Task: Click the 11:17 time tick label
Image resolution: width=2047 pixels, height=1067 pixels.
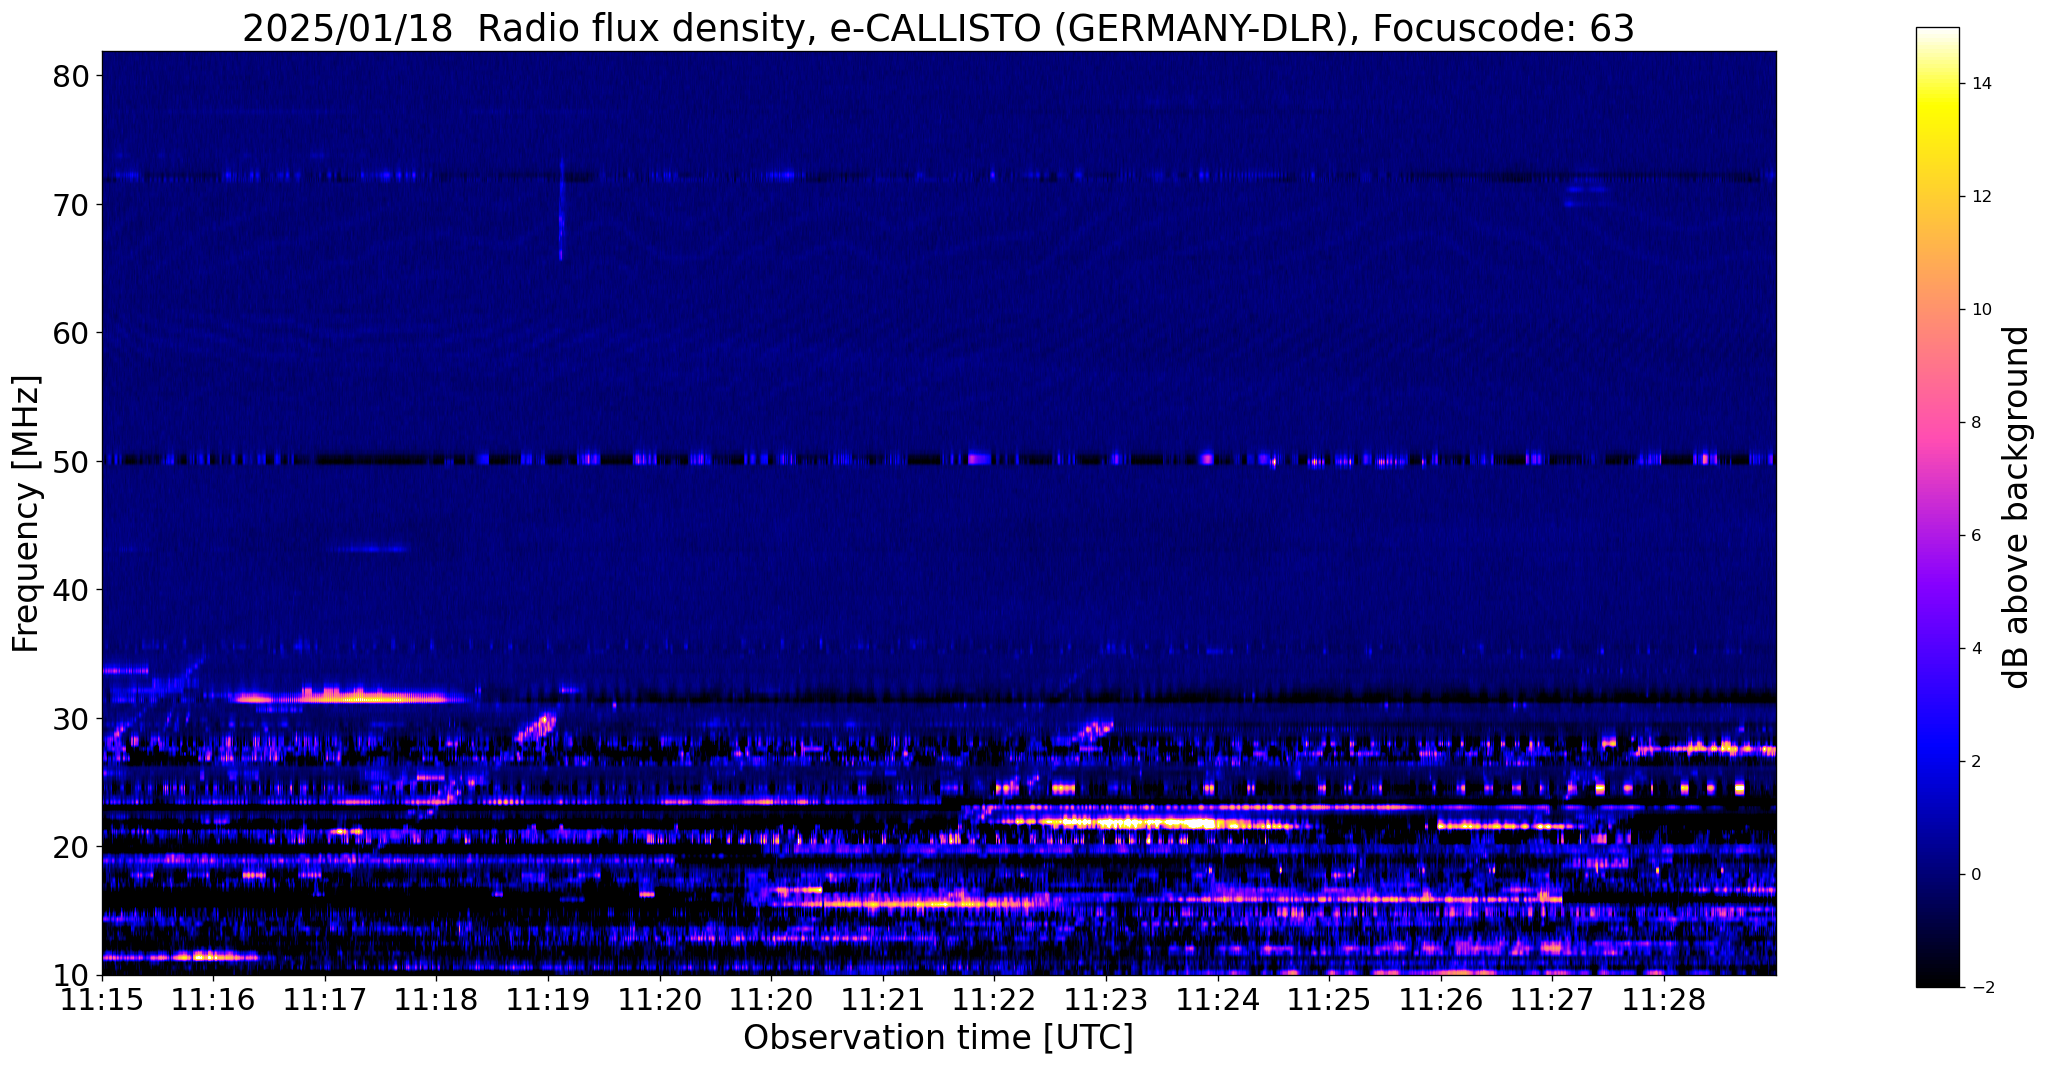Action: [x=325, y=1001]
